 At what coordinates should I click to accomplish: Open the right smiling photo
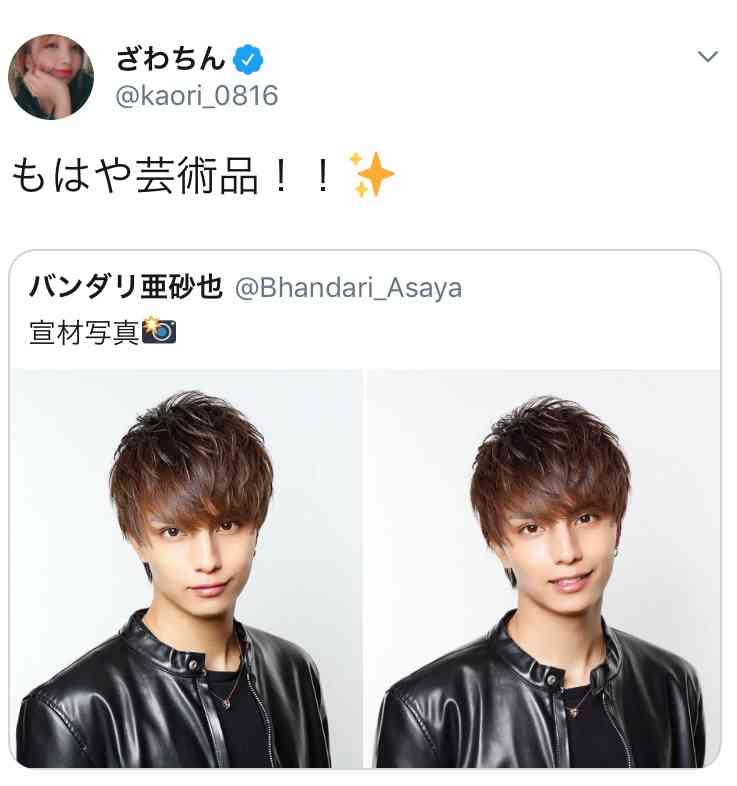pos(543,568)
